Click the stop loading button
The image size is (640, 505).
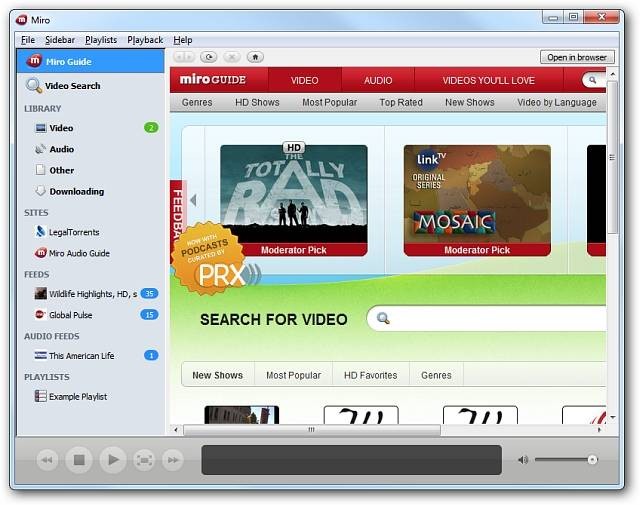[x=232, y=57]
